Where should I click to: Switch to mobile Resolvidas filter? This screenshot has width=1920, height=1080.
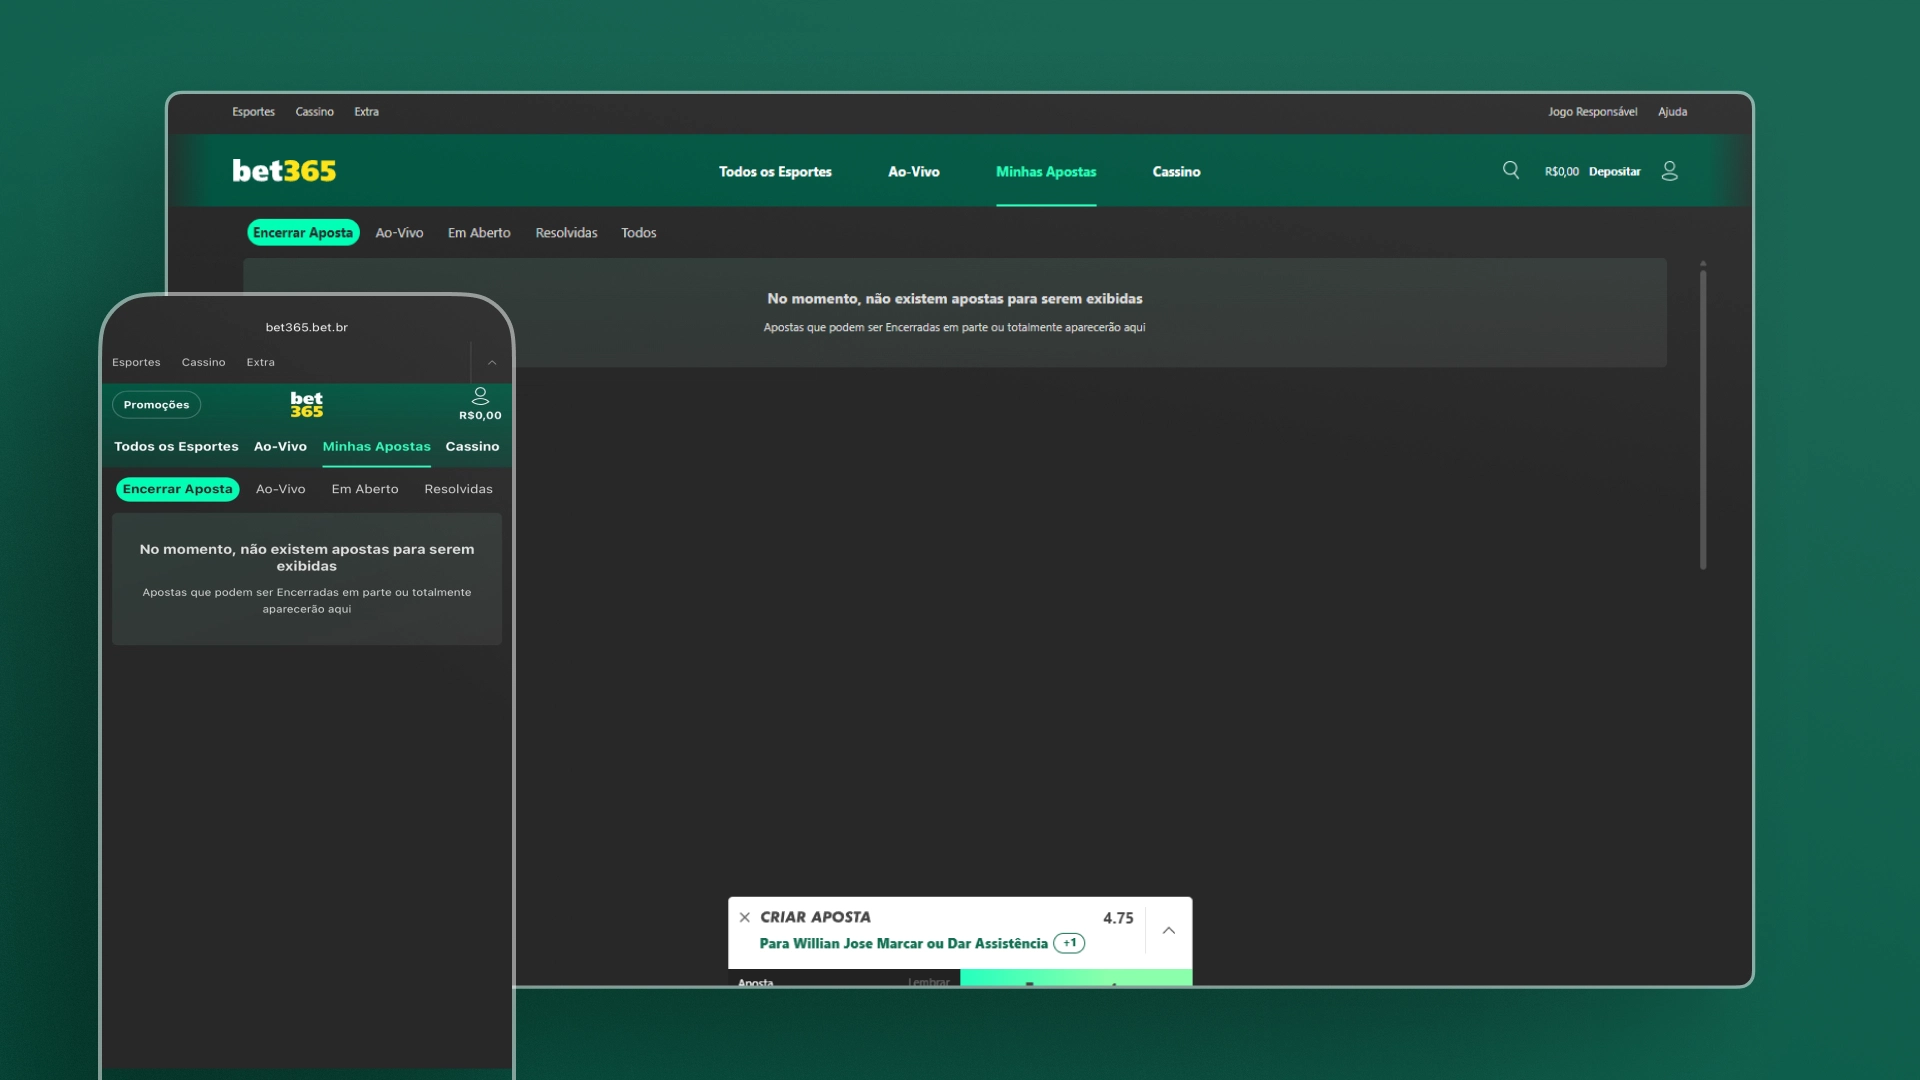[x=458, y=489]
